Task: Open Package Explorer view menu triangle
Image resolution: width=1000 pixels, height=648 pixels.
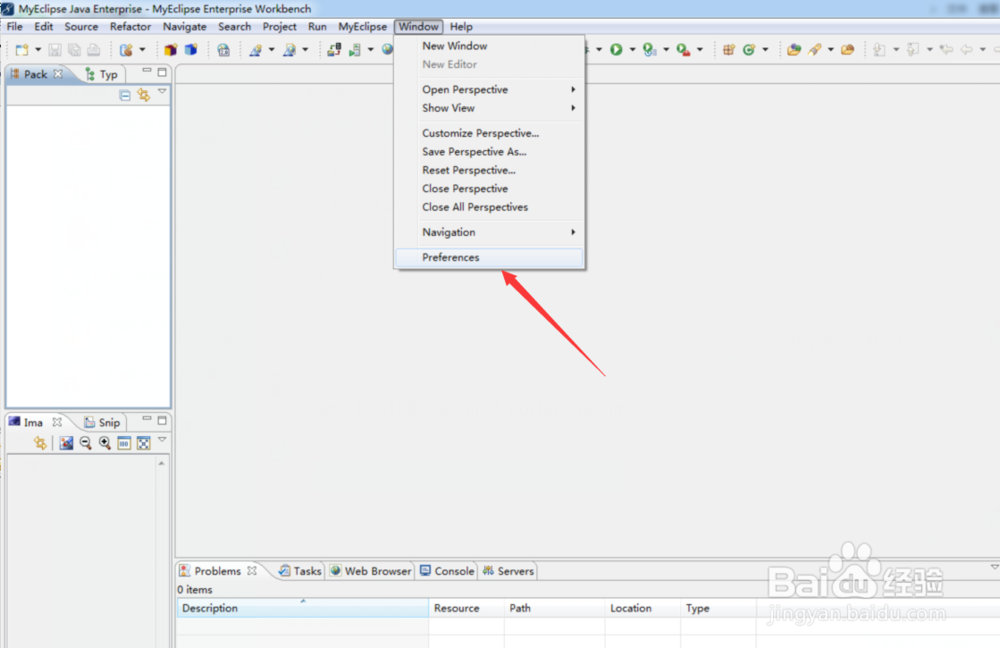Action: [x=163, y=92]
